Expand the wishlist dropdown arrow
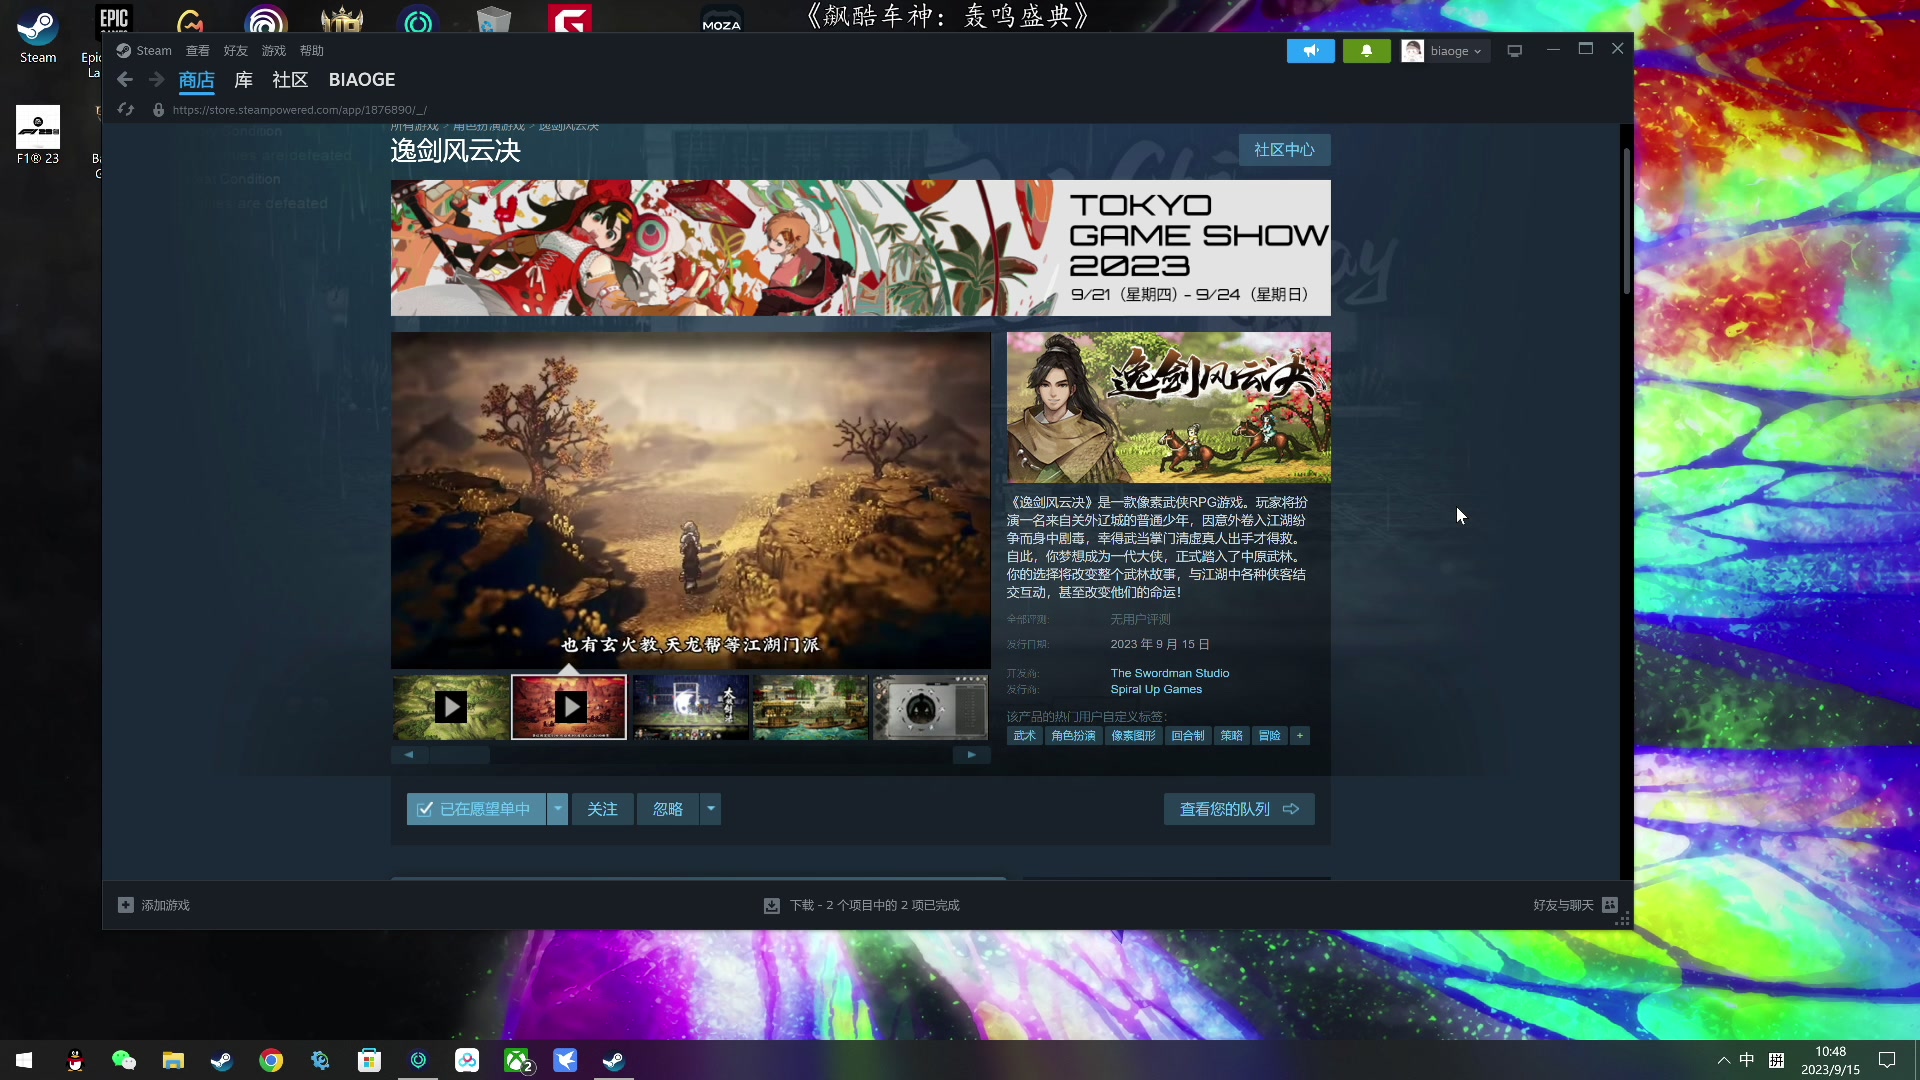 558,809
